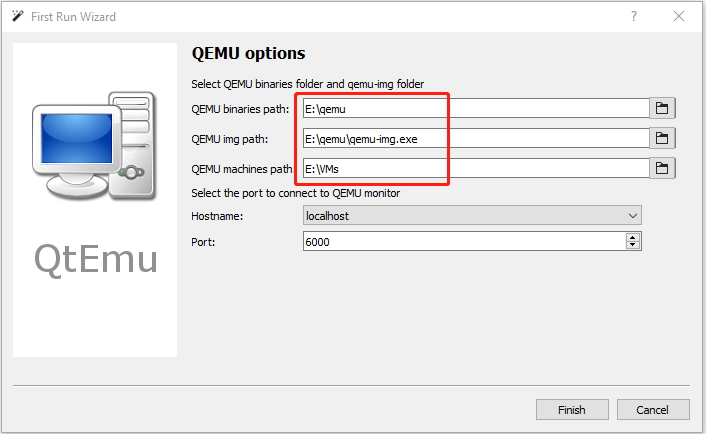Click the wizard wand title bar icon

(x=18, y=17)
